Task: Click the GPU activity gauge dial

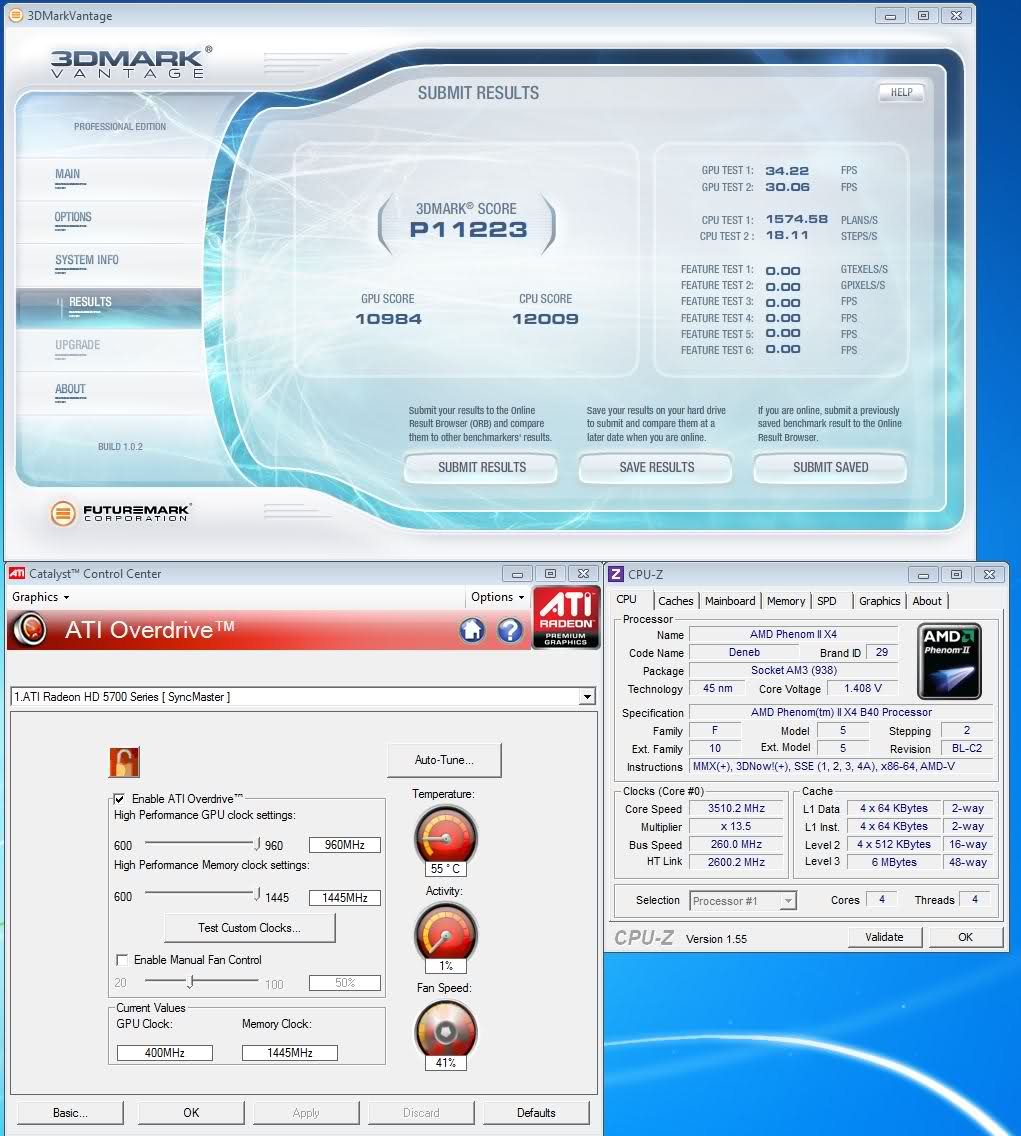Action: pos(446,934)
